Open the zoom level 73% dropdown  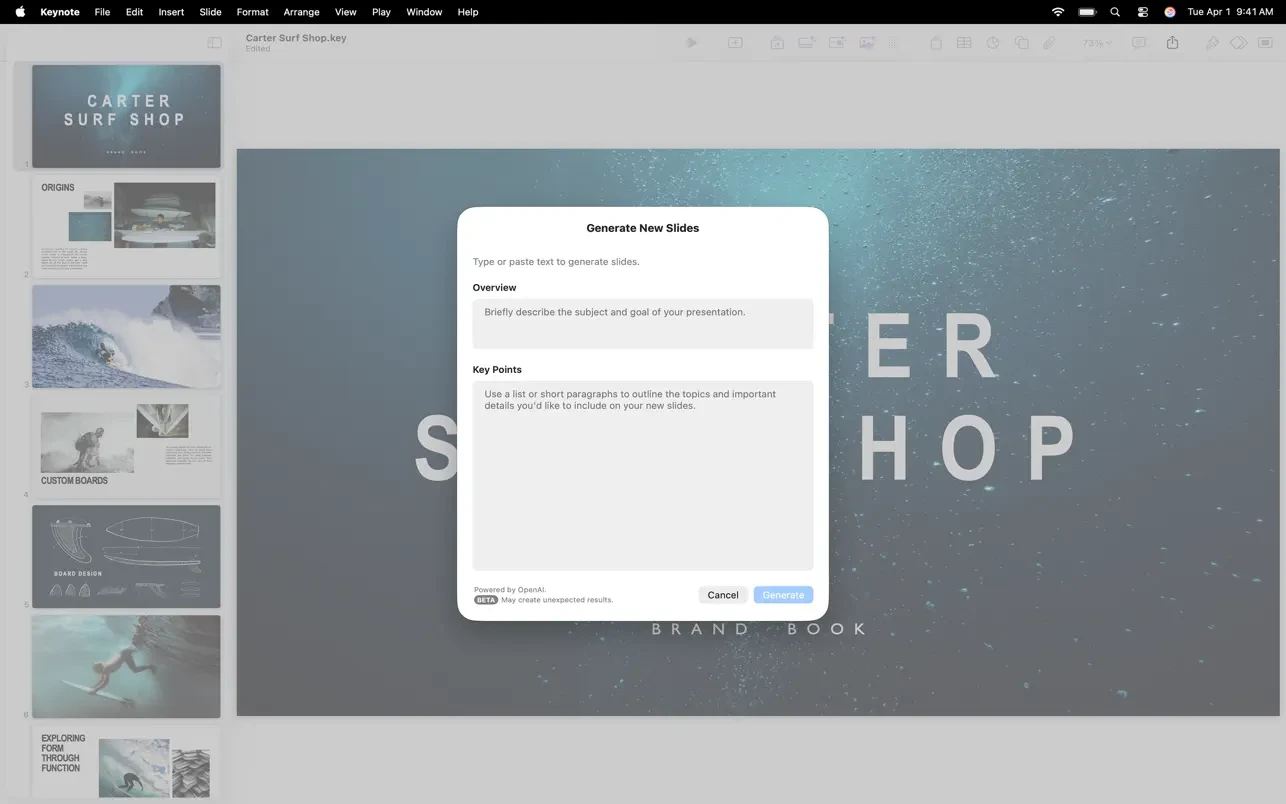point(1095,43)
